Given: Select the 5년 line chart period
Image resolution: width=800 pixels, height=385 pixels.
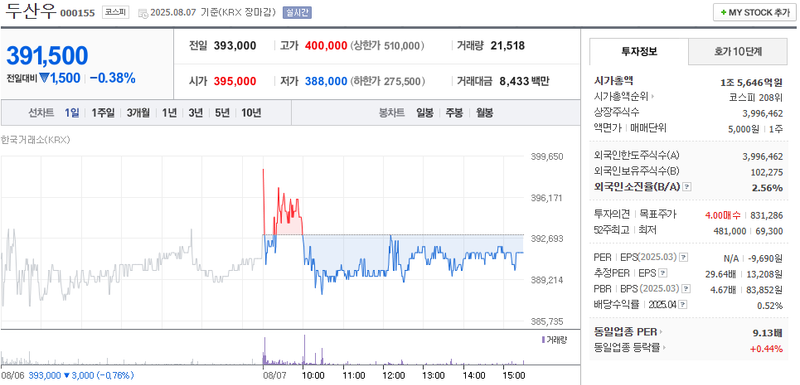Looking at the screenshot, I should [222, 113].
